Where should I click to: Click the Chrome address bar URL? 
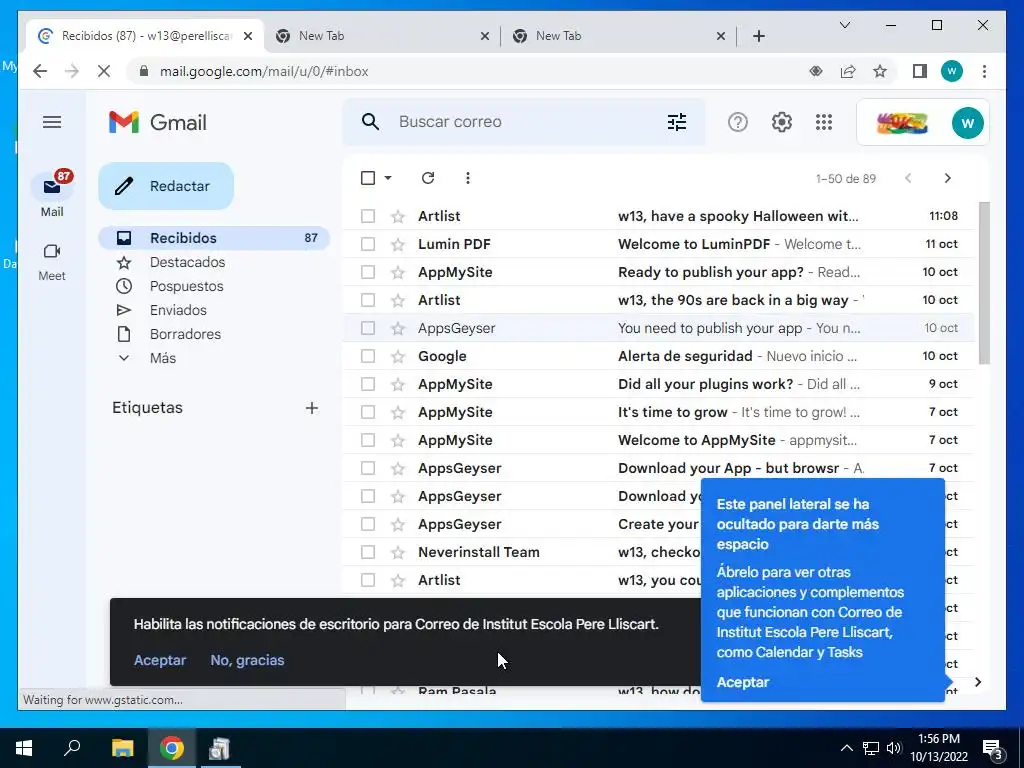pyautogui.click(x=264, y=71)
